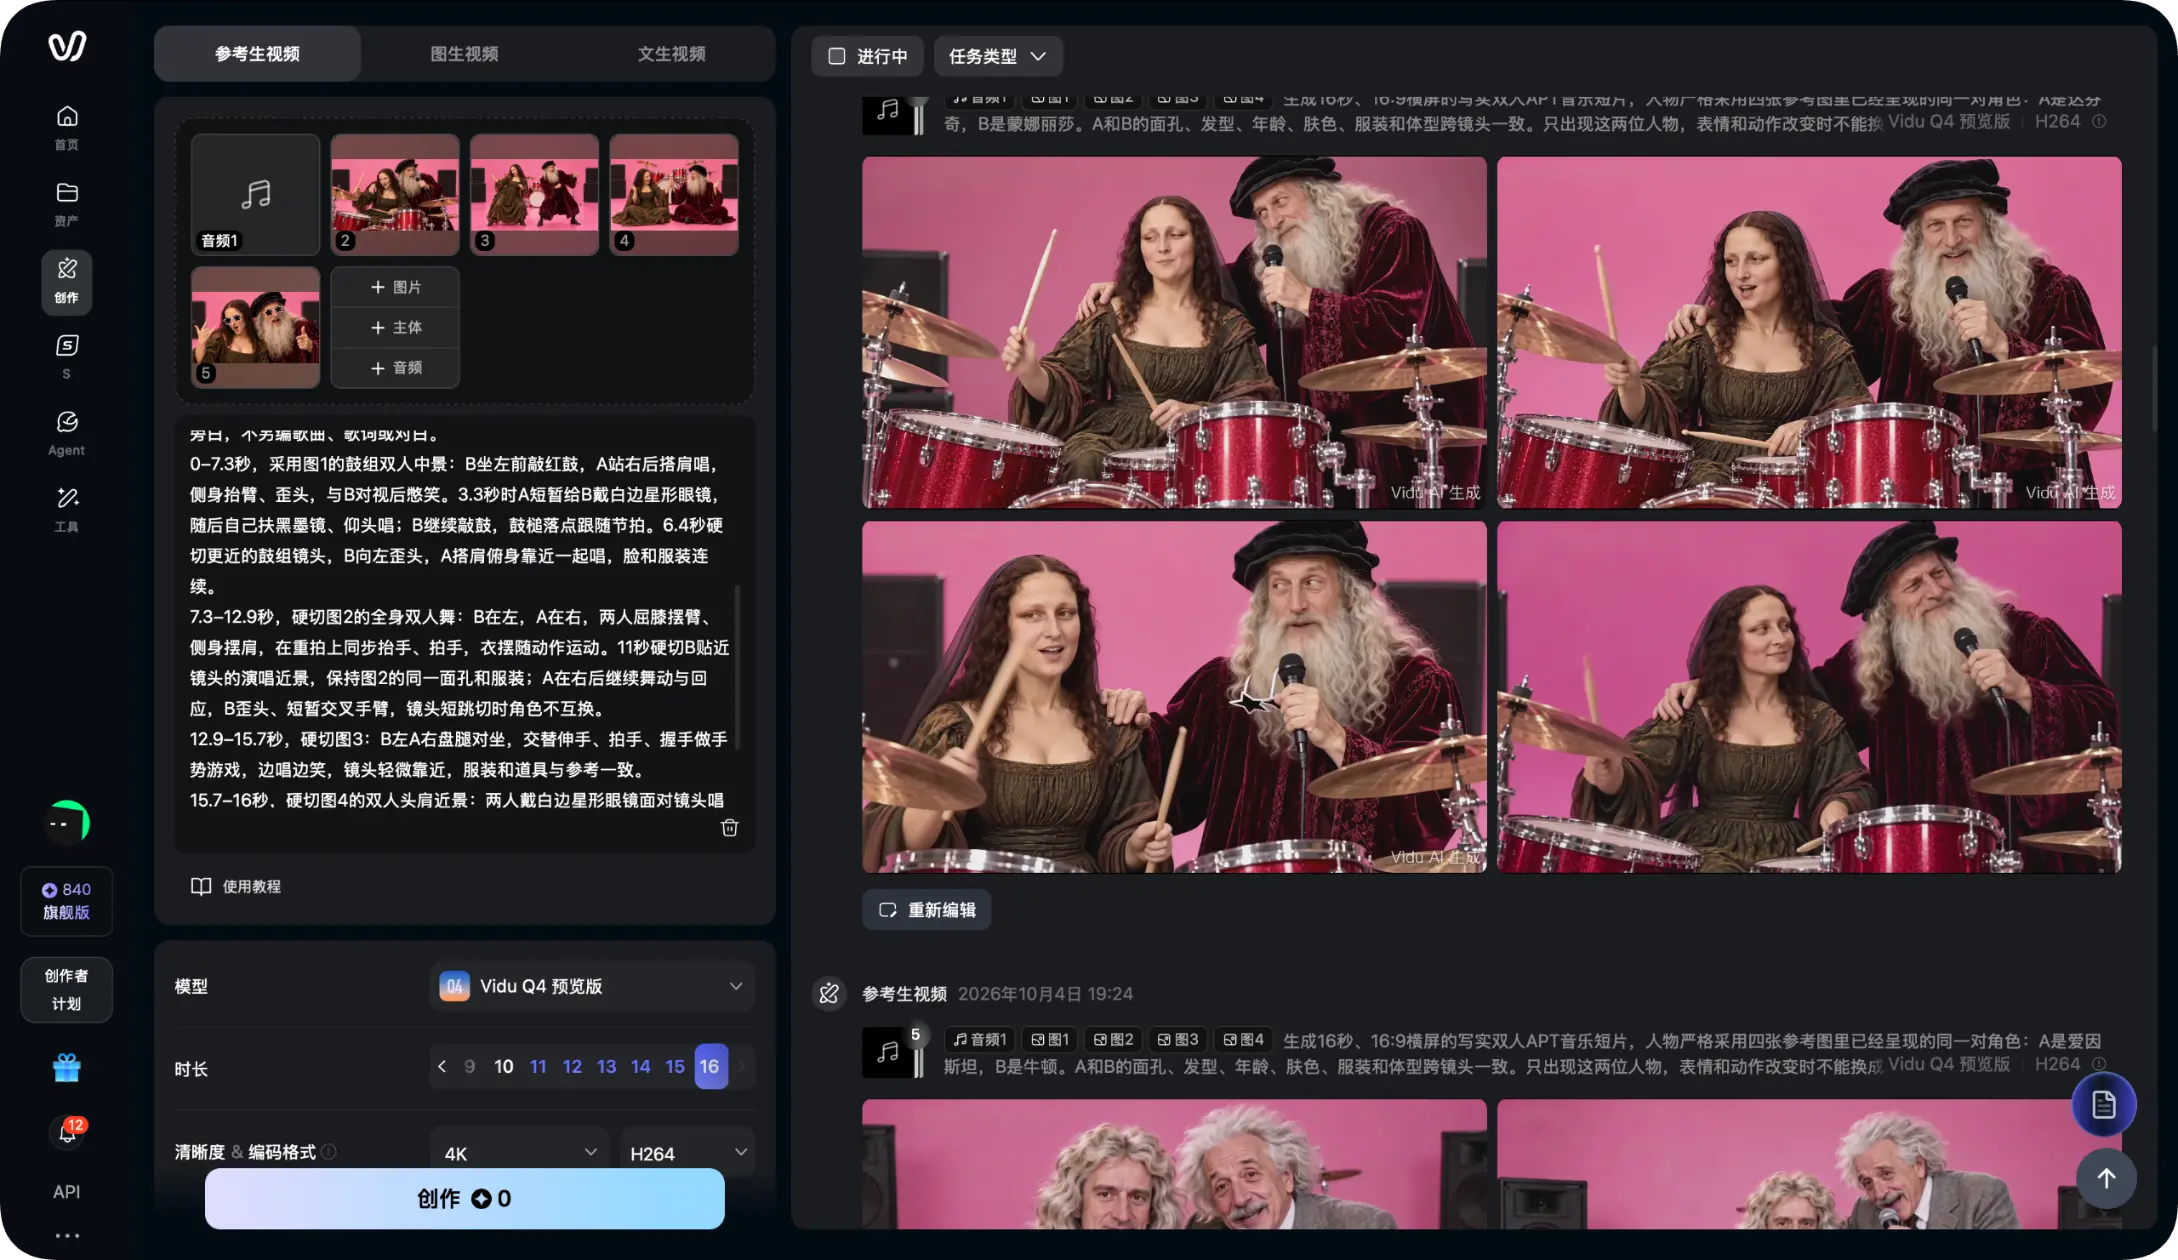The width and height of the screenshot is (2178, 1260).
Task: Click the green circular avatar icon
Action: pos(67,823)
